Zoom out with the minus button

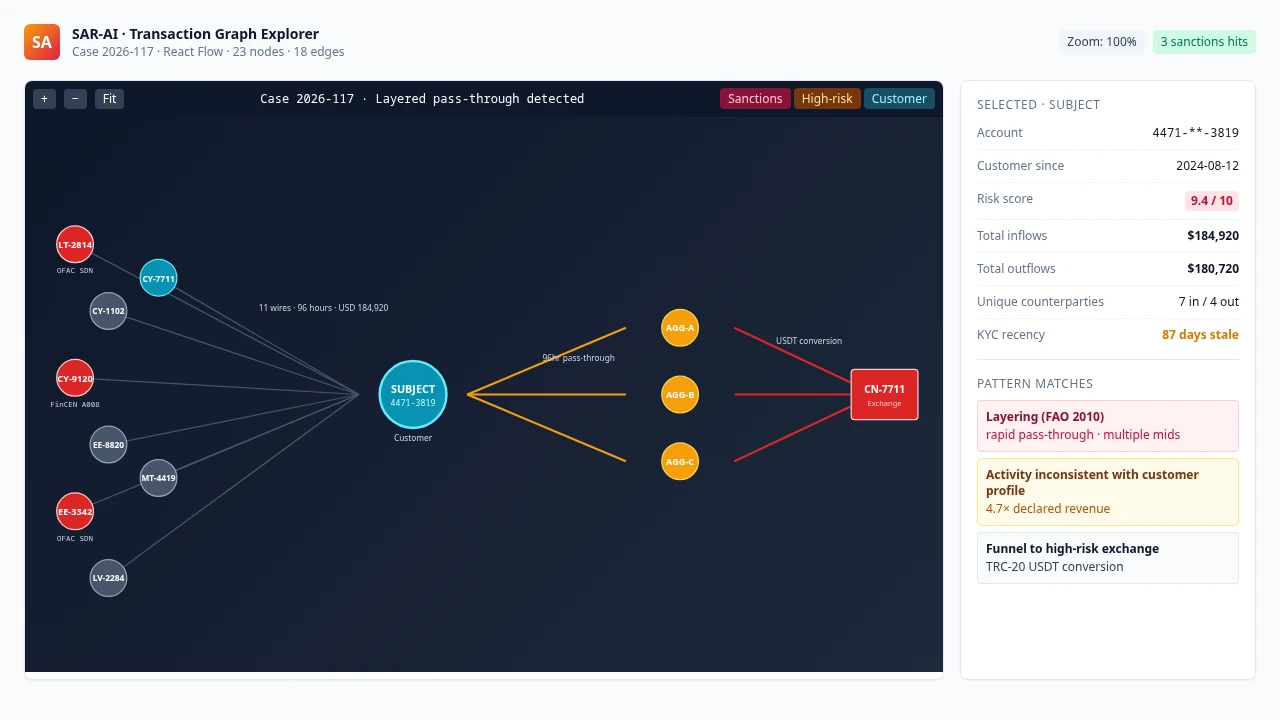tap(75, 99)
